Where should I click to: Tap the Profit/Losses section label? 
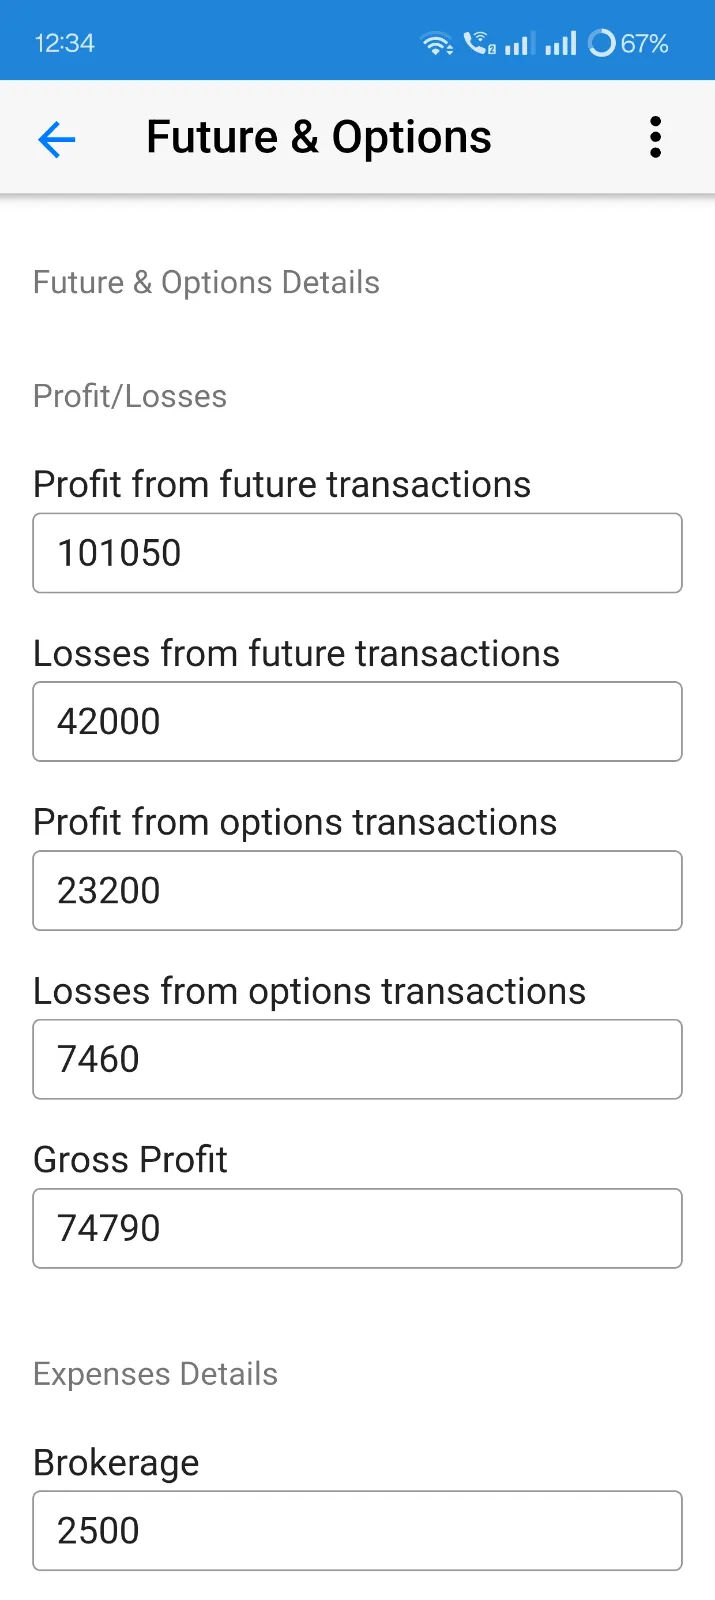click(130, 396)
